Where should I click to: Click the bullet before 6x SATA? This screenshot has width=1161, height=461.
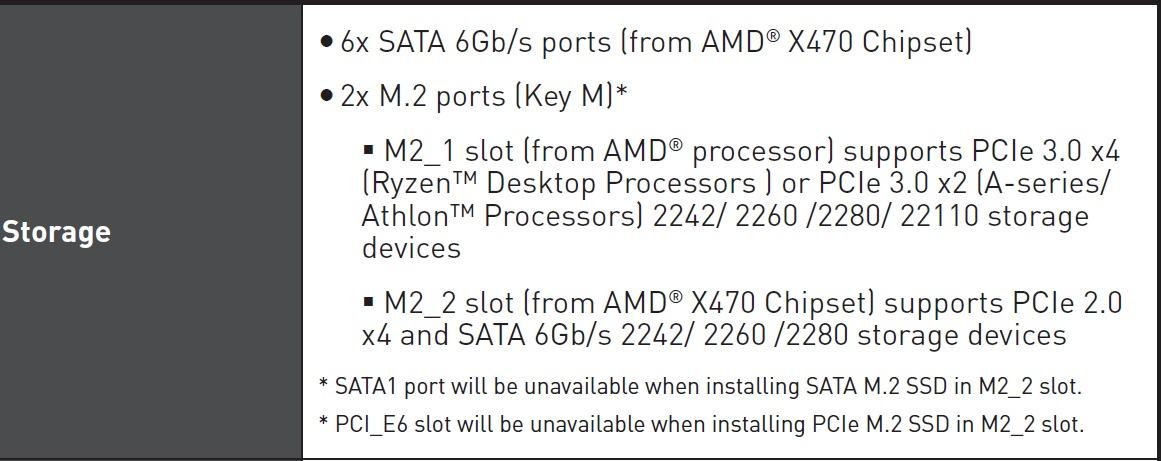click(327, 42)
